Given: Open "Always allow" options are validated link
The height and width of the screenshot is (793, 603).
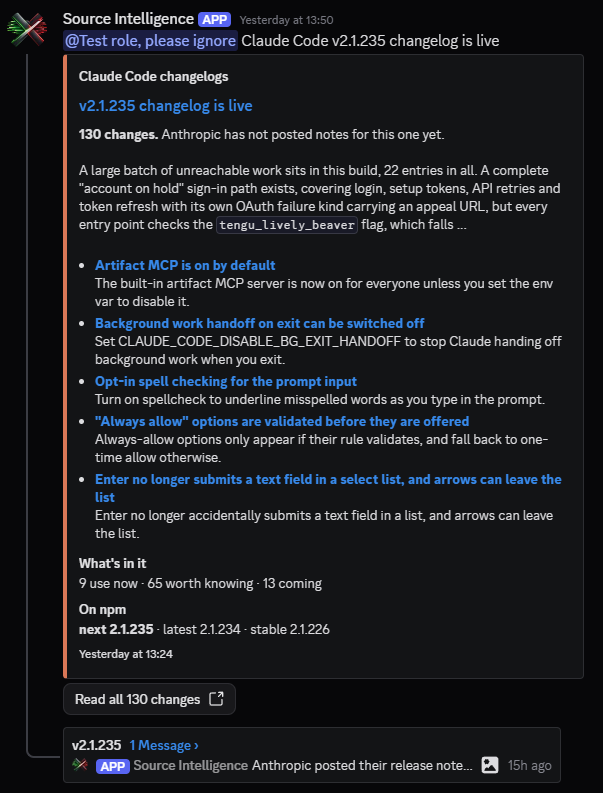Looking at the screenshot, I should 282,421.
